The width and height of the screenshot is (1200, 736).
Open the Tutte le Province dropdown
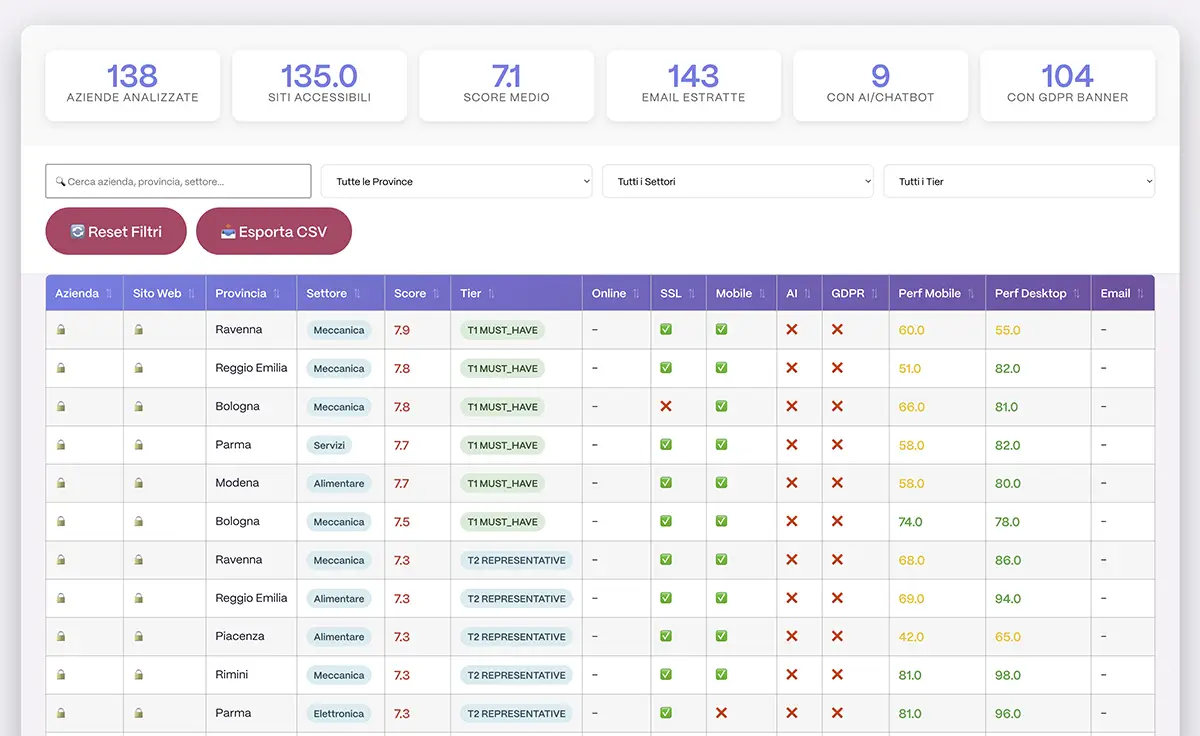coord(457,182)
